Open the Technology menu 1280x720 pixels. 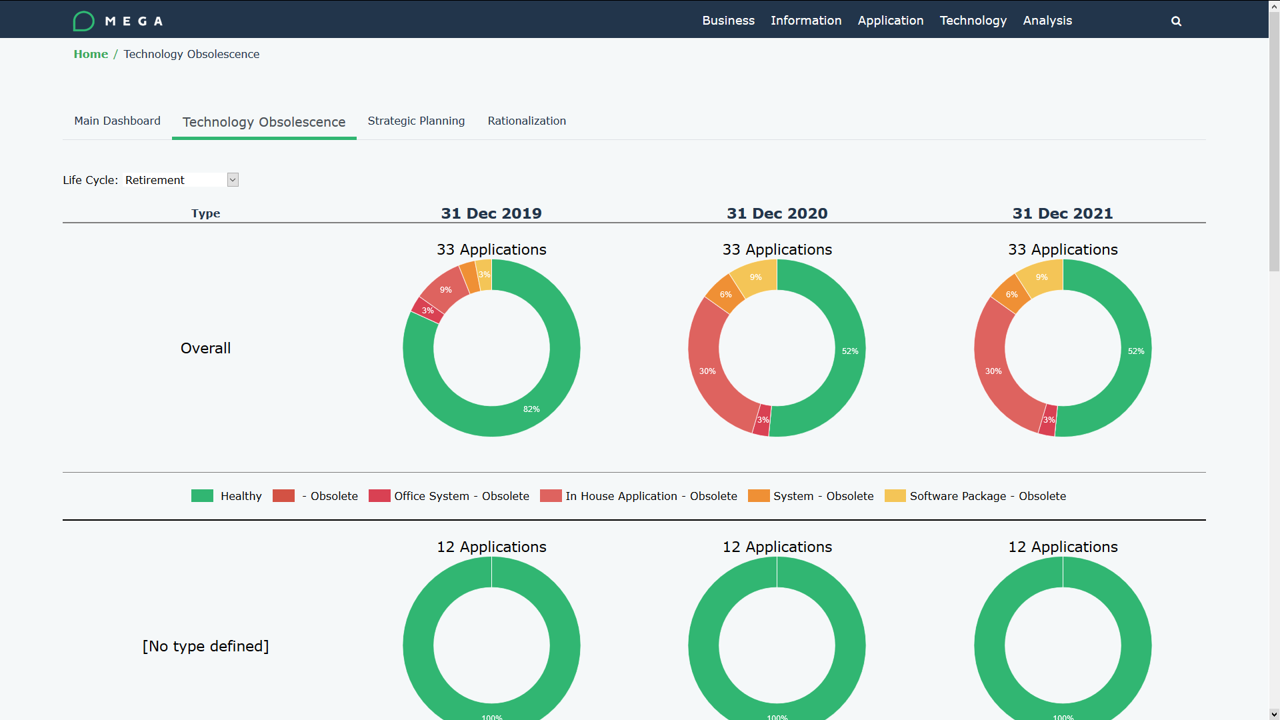(x=973, y=20)
